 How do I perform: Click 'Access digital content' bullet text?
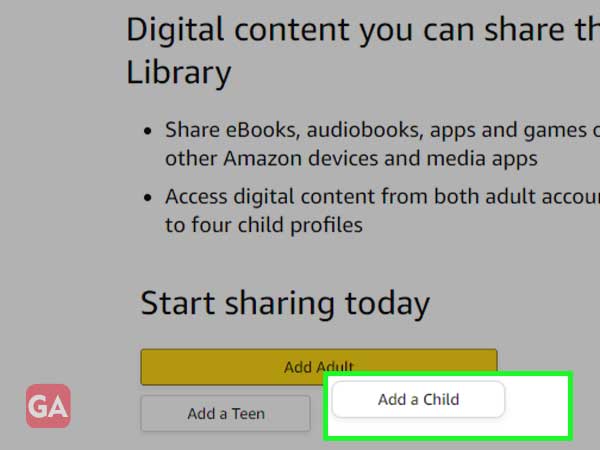(x=269, y=197)
